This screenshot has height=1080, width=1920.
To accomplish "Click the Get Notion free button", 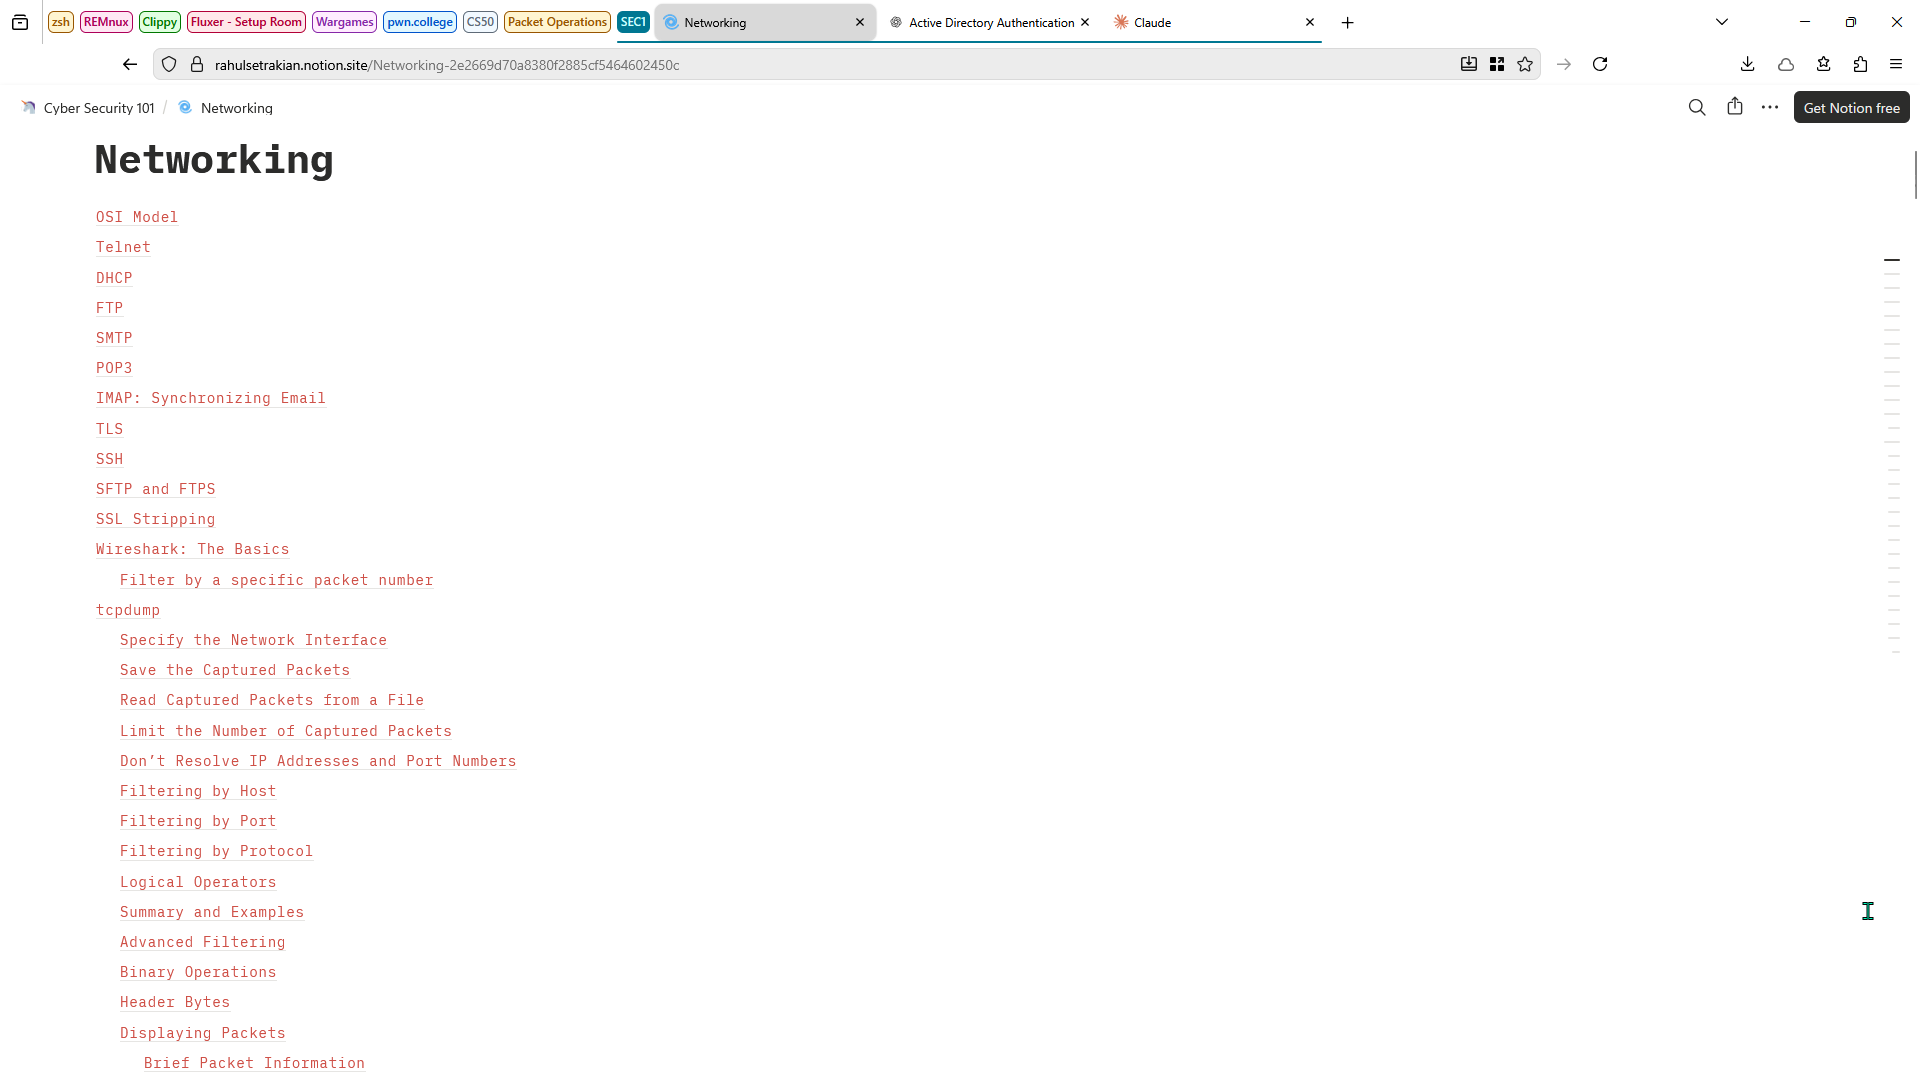I will pos(1851,107).
